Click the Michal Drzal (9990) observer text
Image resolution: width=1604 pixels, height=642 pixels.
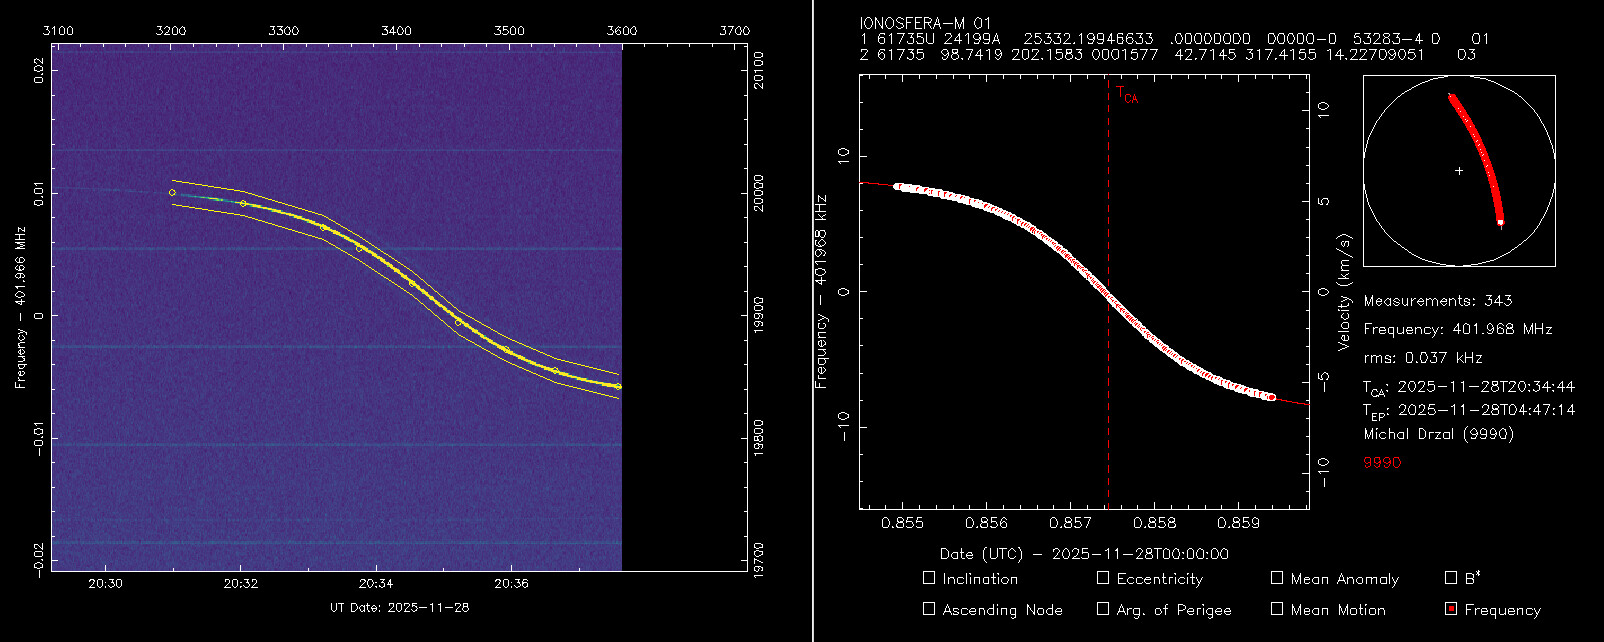[1438, 434]
